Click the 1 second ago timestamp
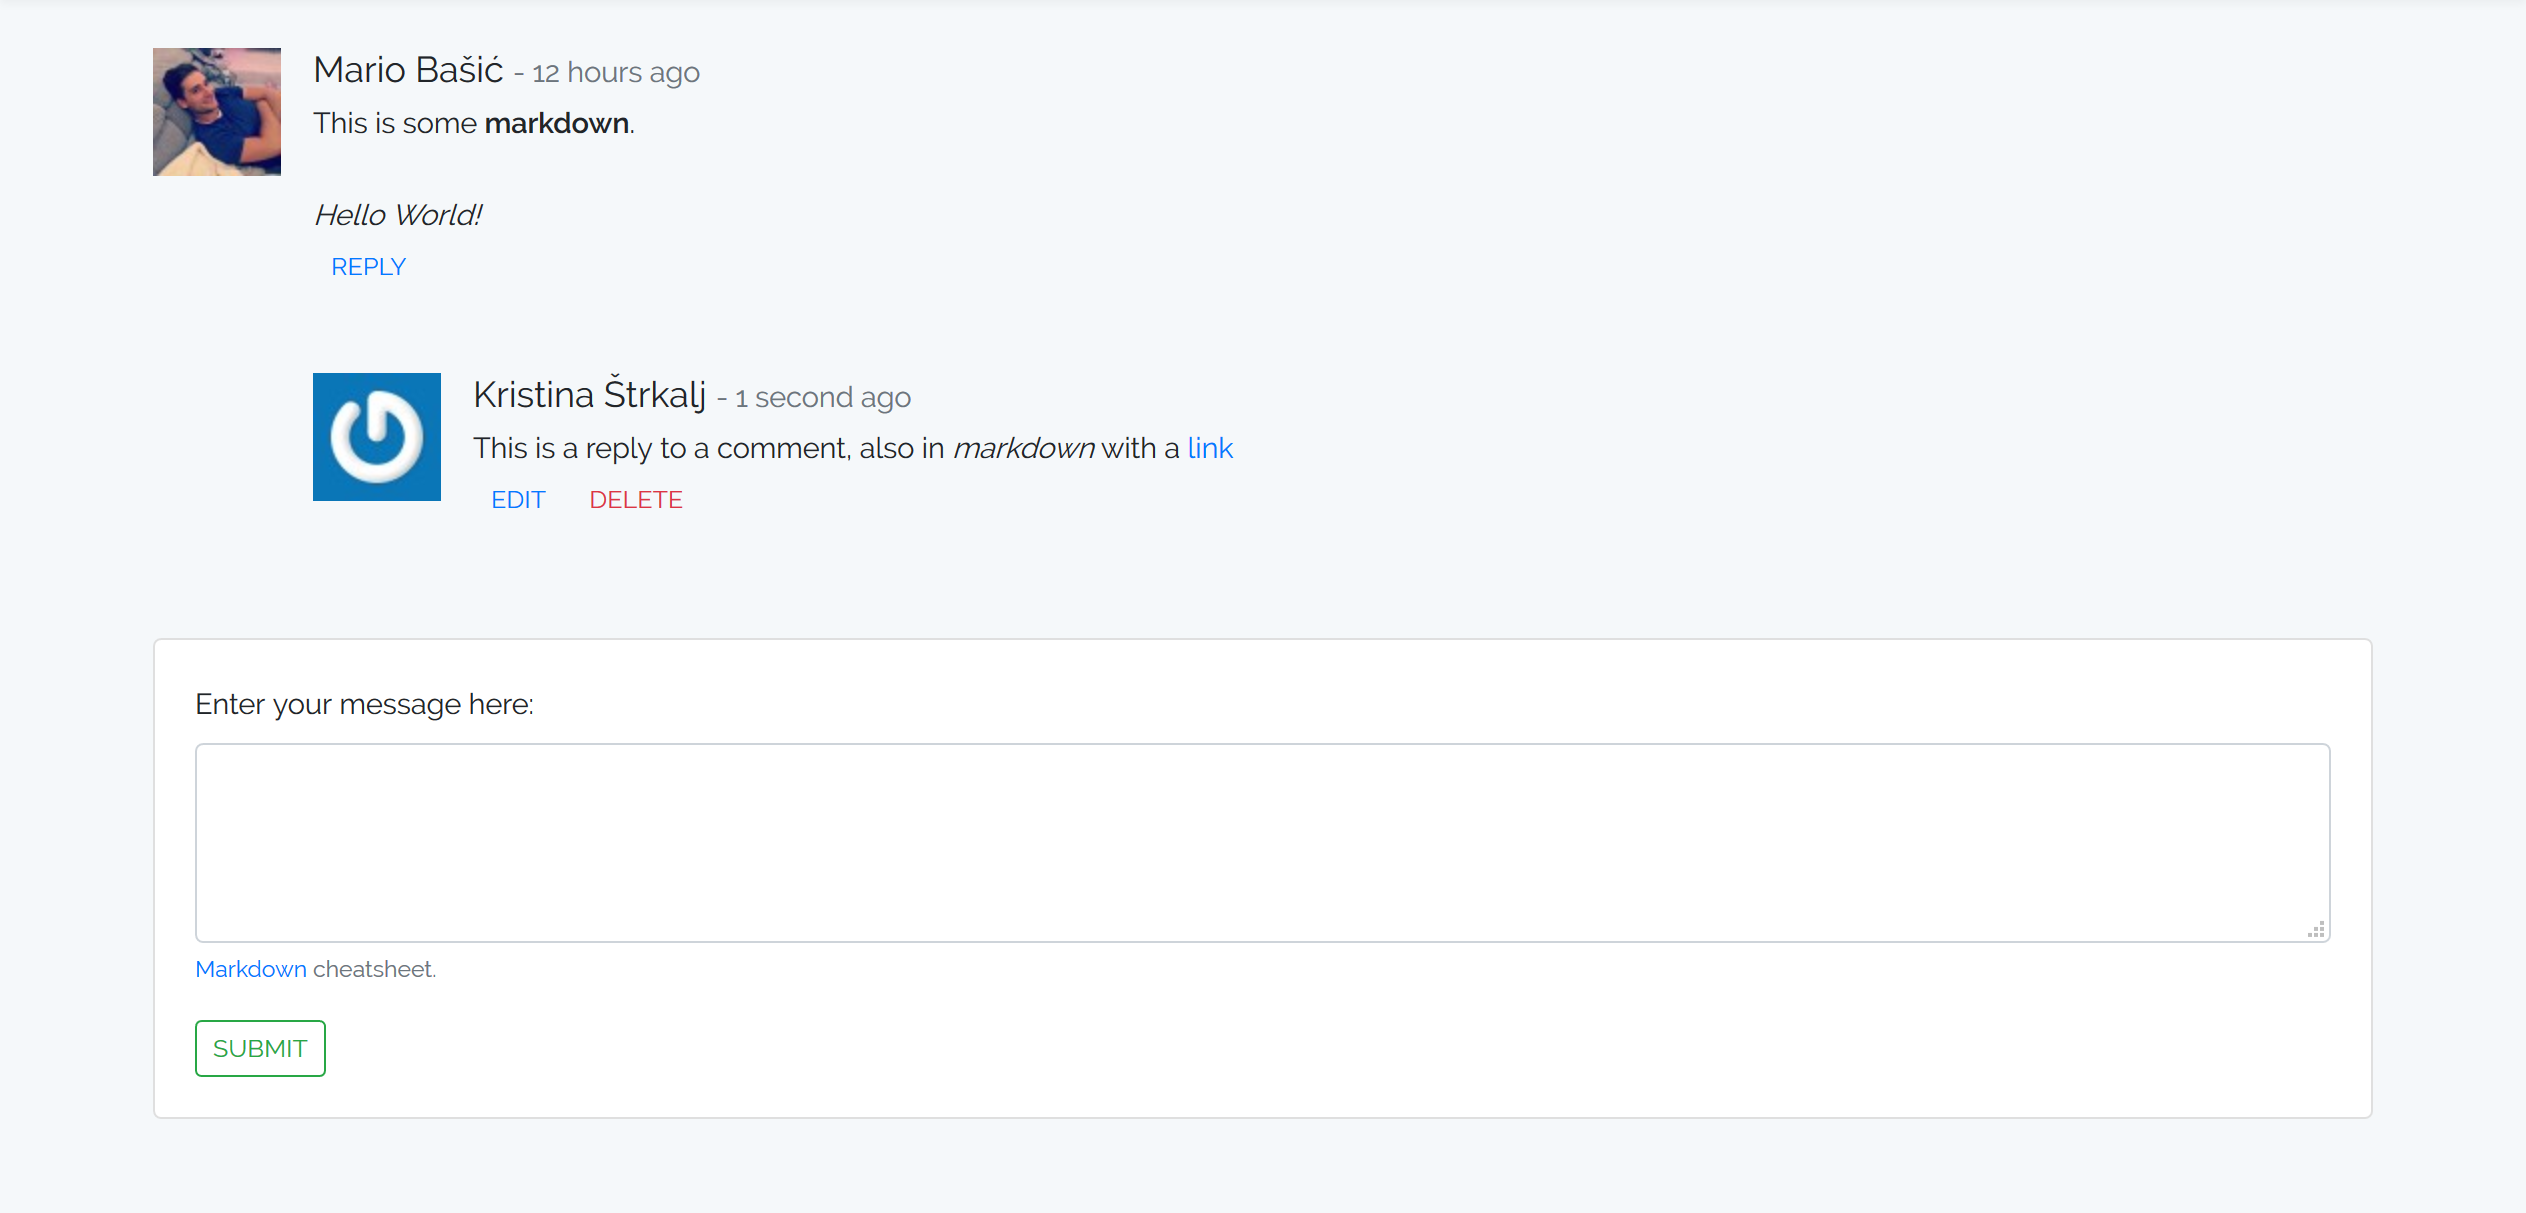The width and height of the screenshot is (2526, 1213). click(823, 397)
